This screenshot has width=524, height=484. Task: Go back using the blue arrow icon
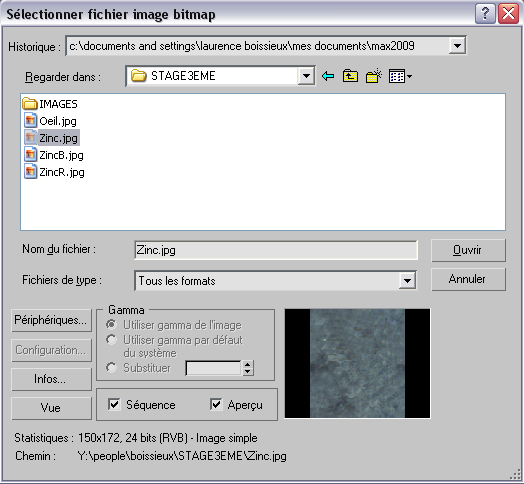click(x=328, y=76)
